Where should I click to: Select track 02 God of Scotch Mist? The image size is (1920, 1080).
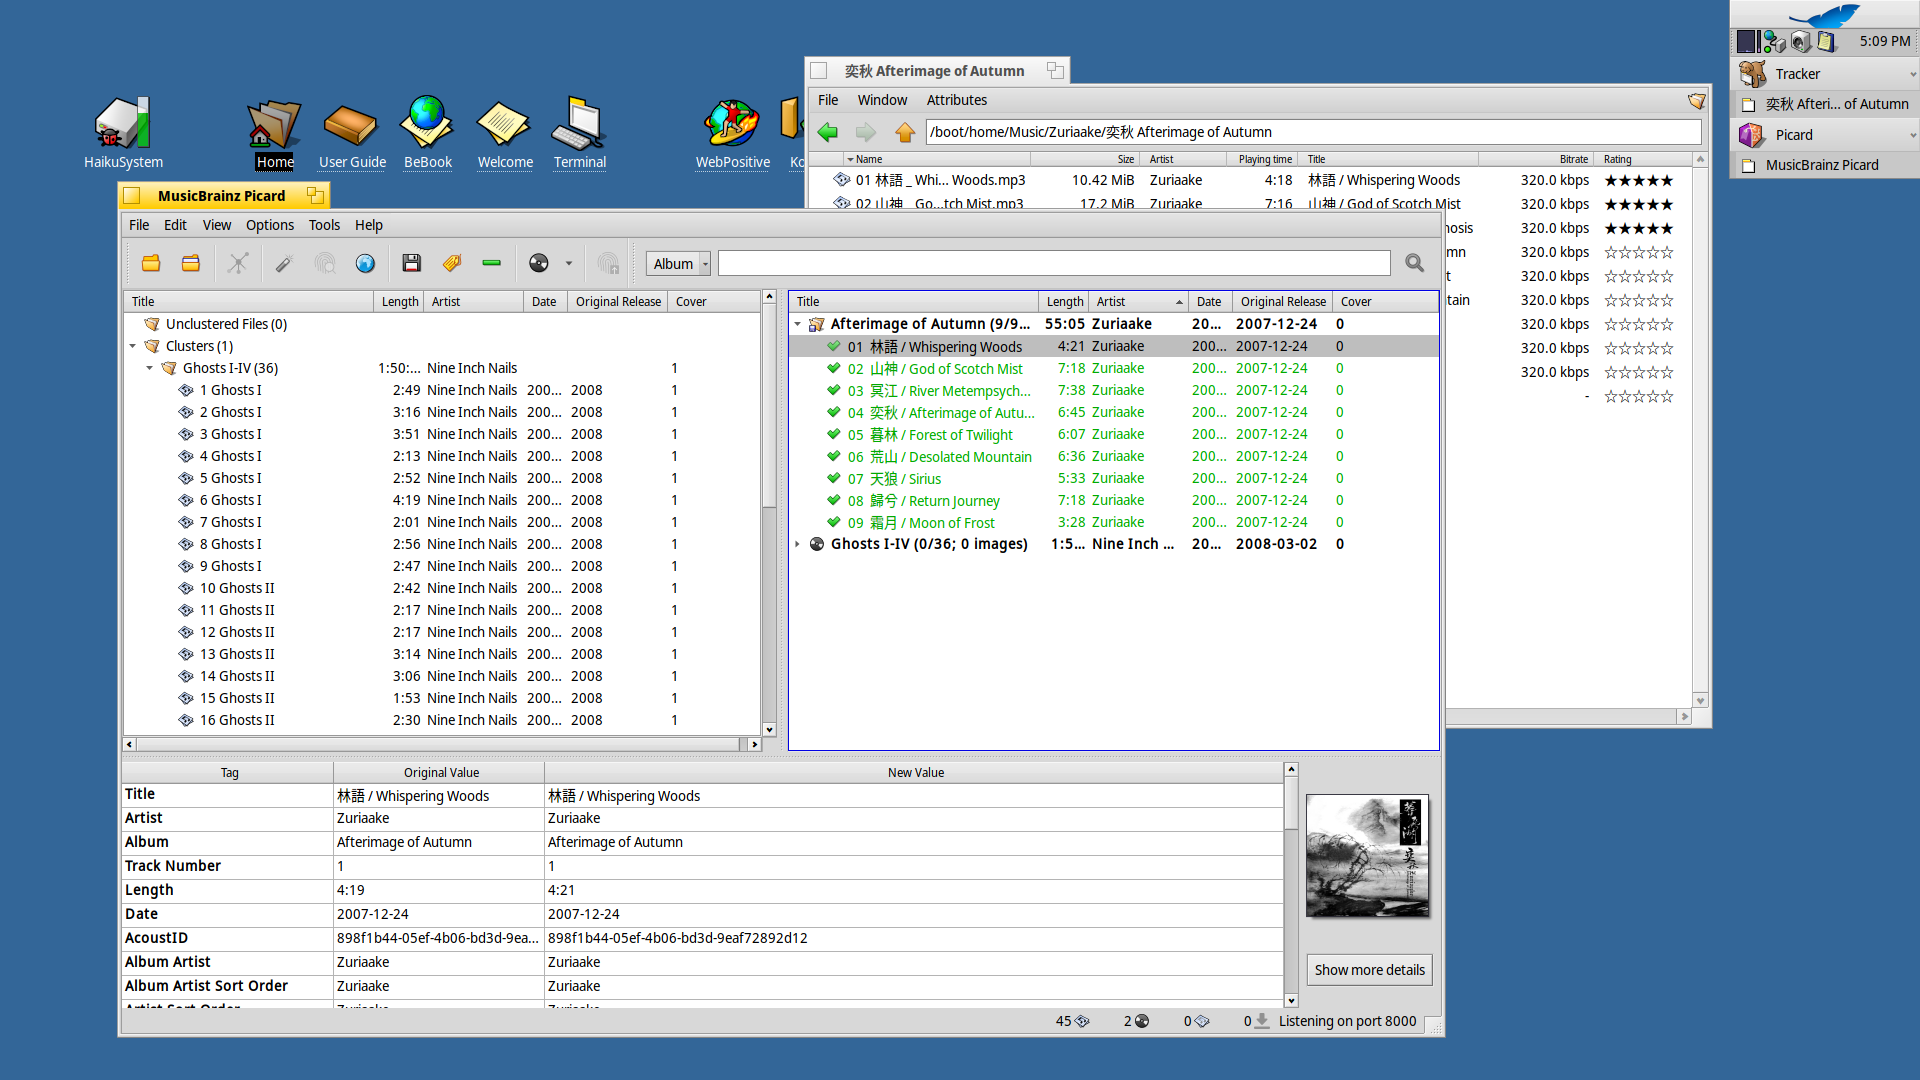[x=1113, y=368]
